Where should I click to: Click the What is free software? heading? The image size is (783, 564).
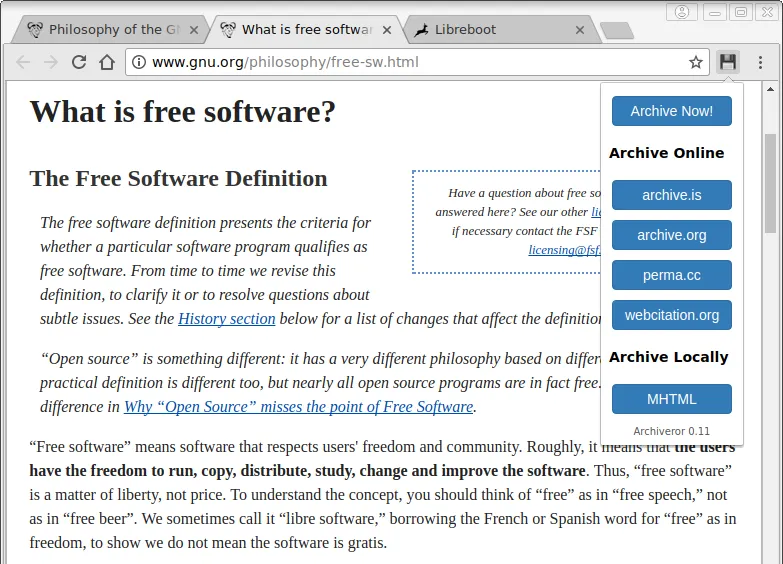(x=182, y=111)
